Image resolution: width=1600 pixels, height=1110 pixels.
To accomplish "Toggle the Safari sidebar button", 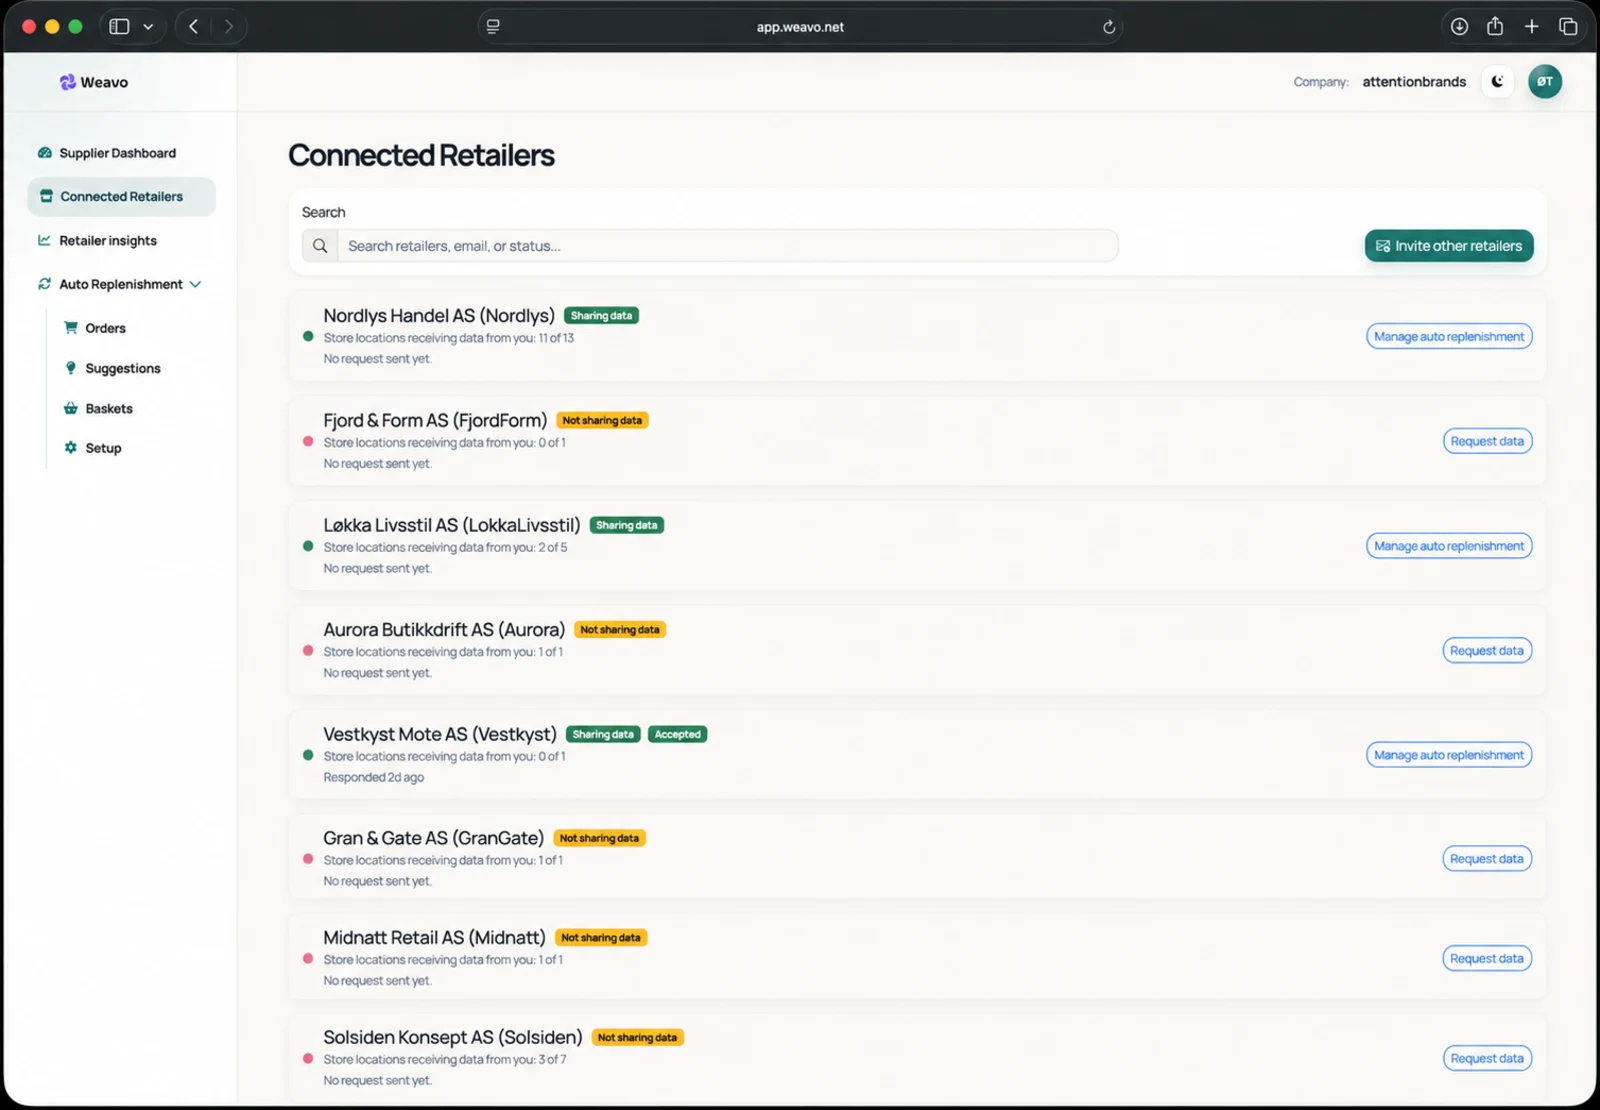I will coord(119,27).
